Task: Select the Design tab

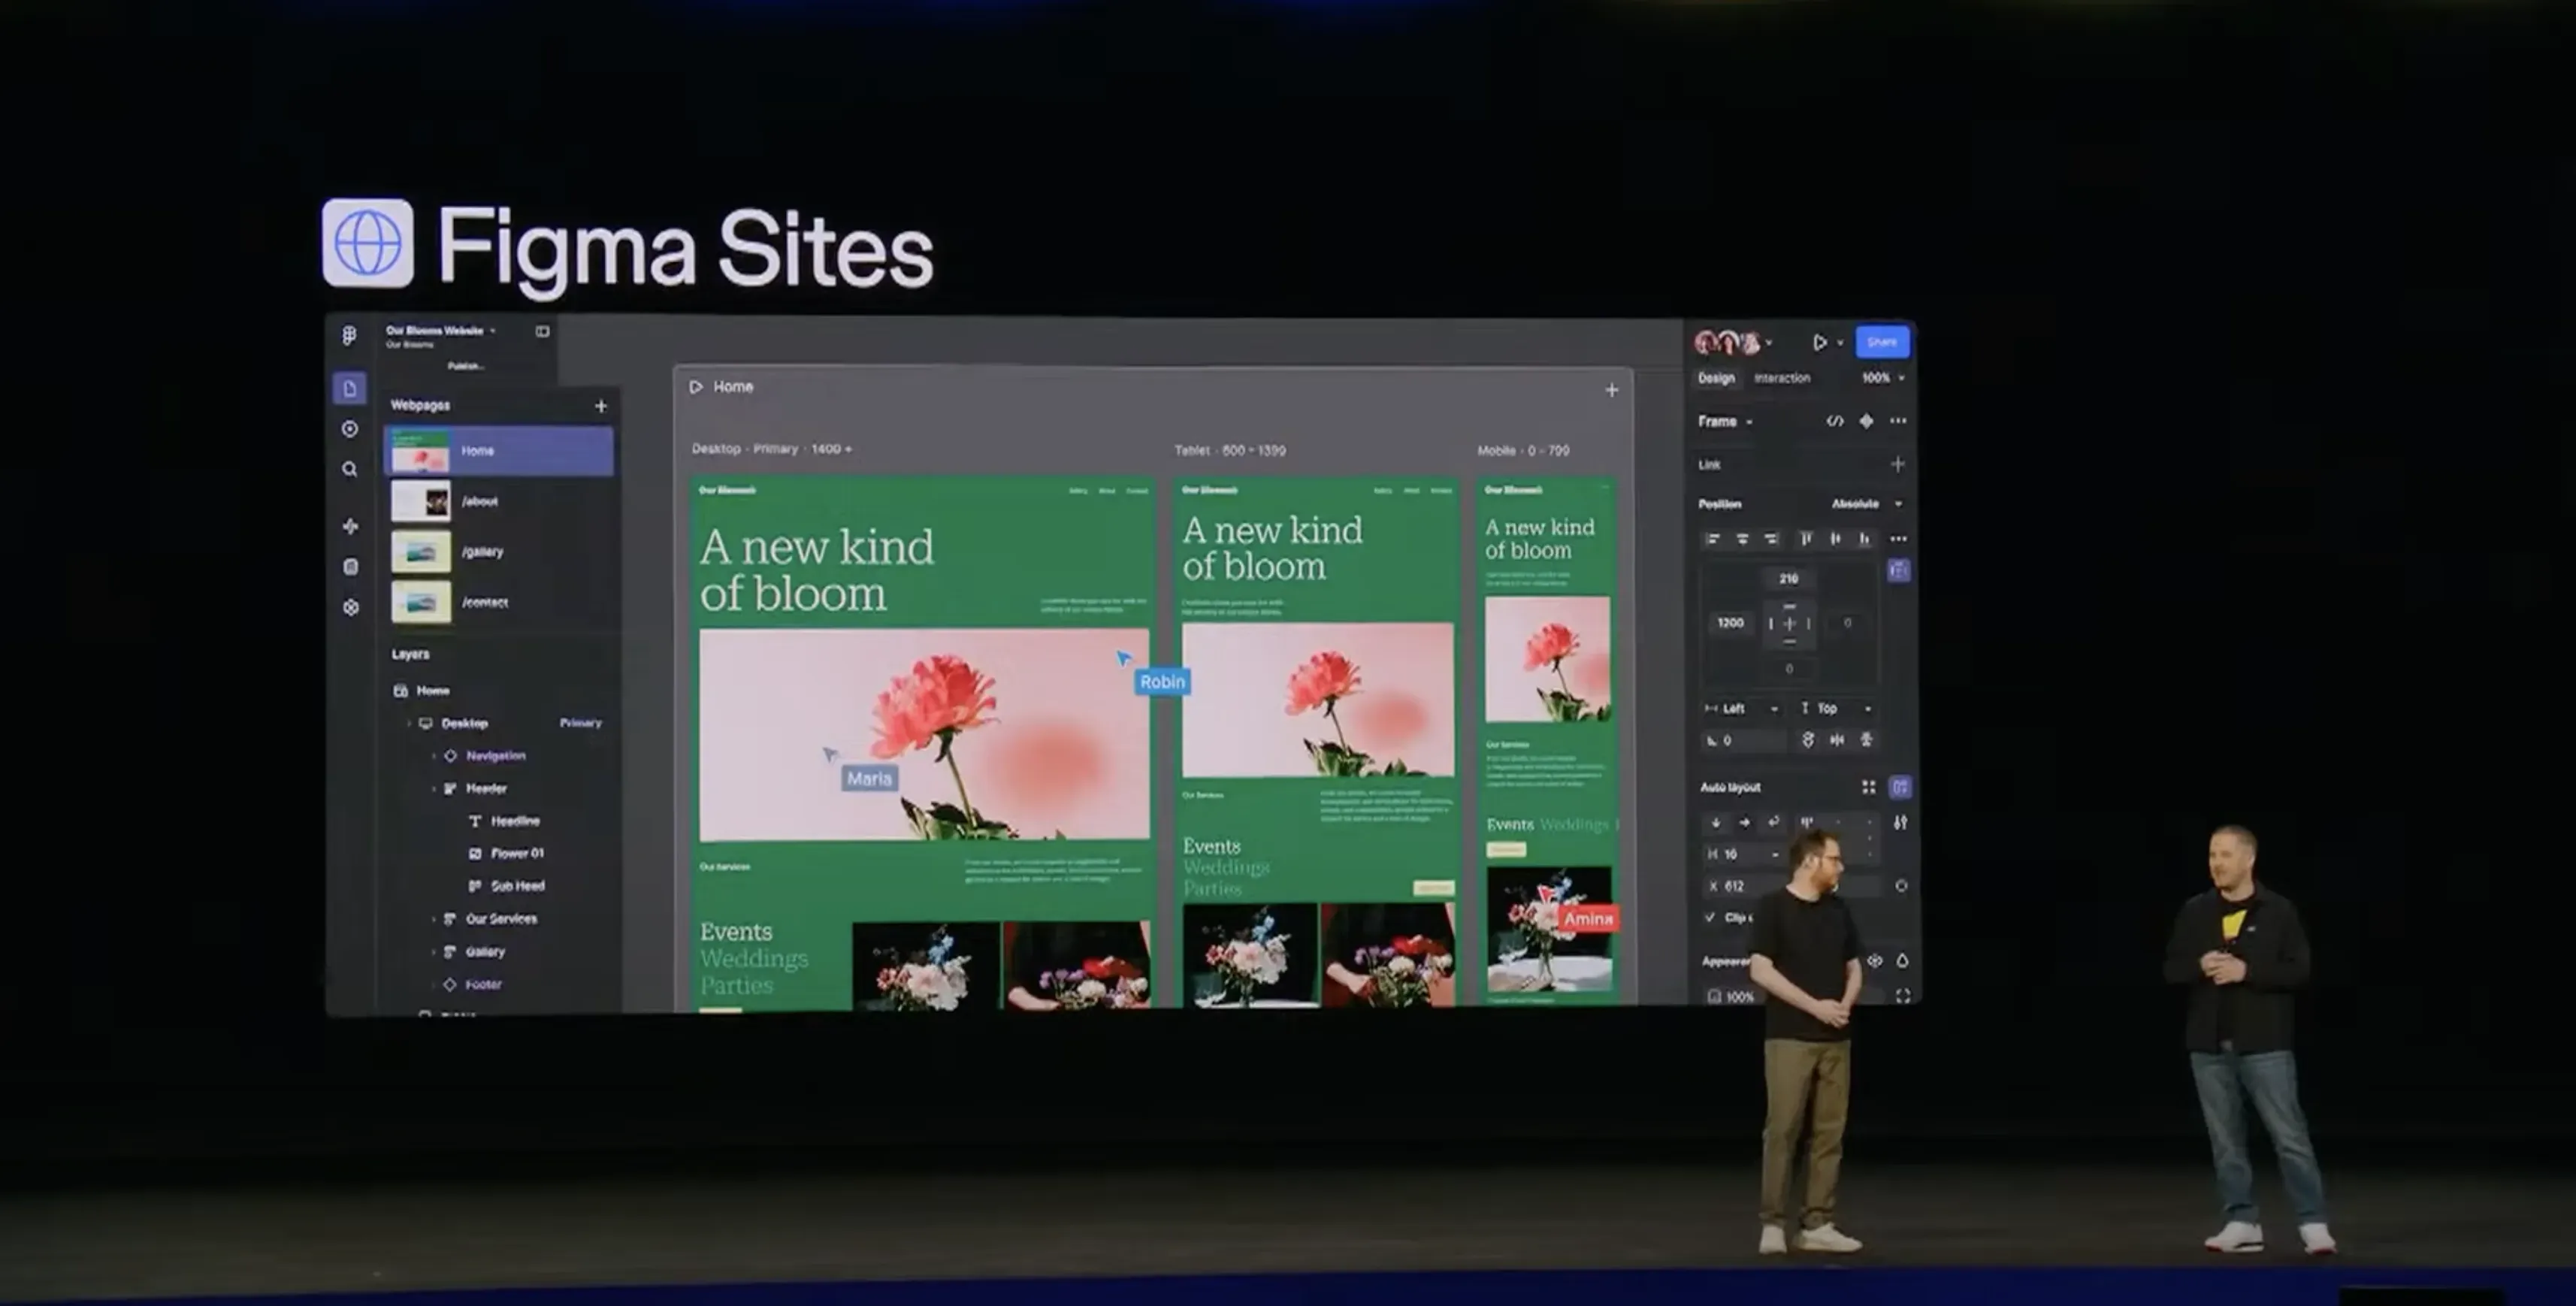Action: (x=1716, y=378)
